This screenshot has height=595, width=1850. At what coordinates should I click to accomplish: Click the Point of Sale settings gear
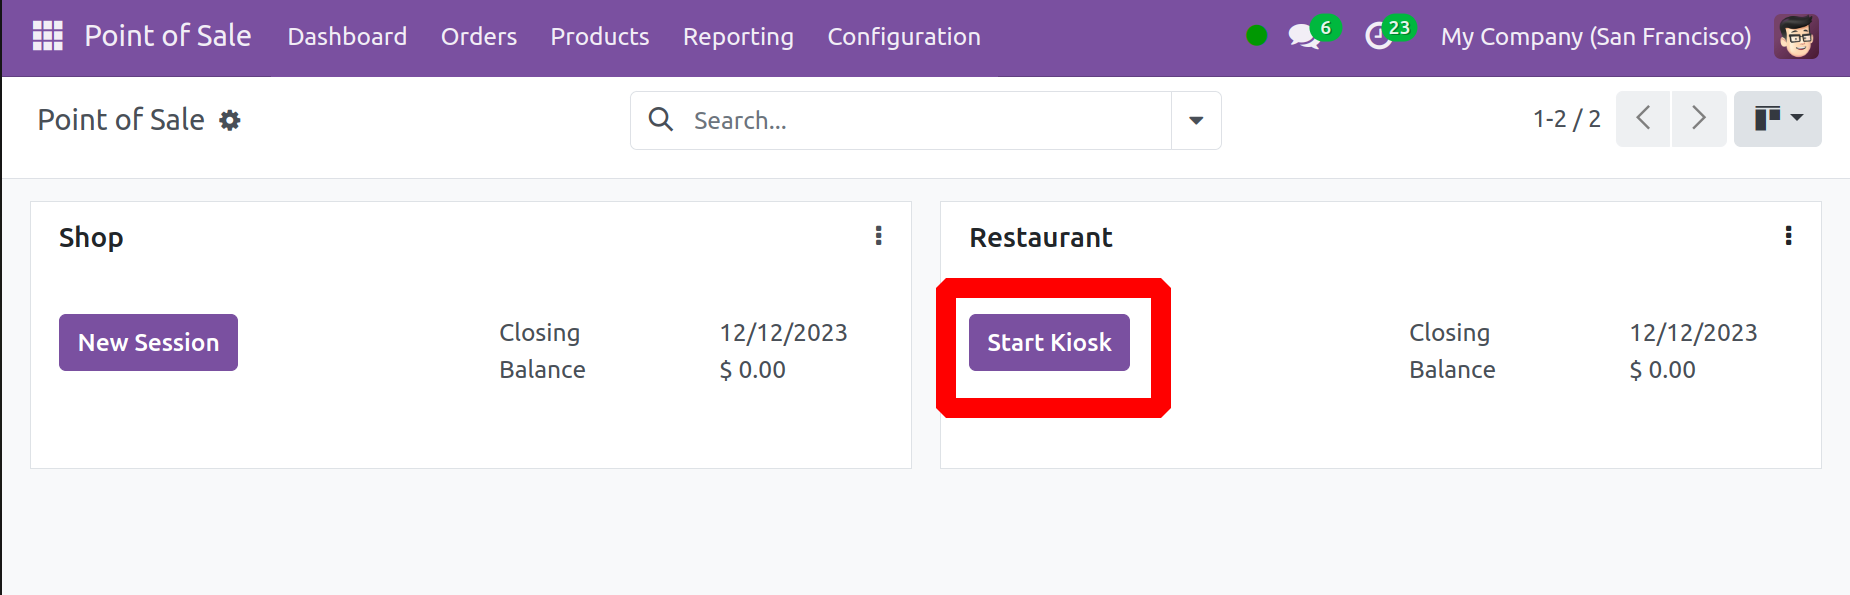click(230, 121)
